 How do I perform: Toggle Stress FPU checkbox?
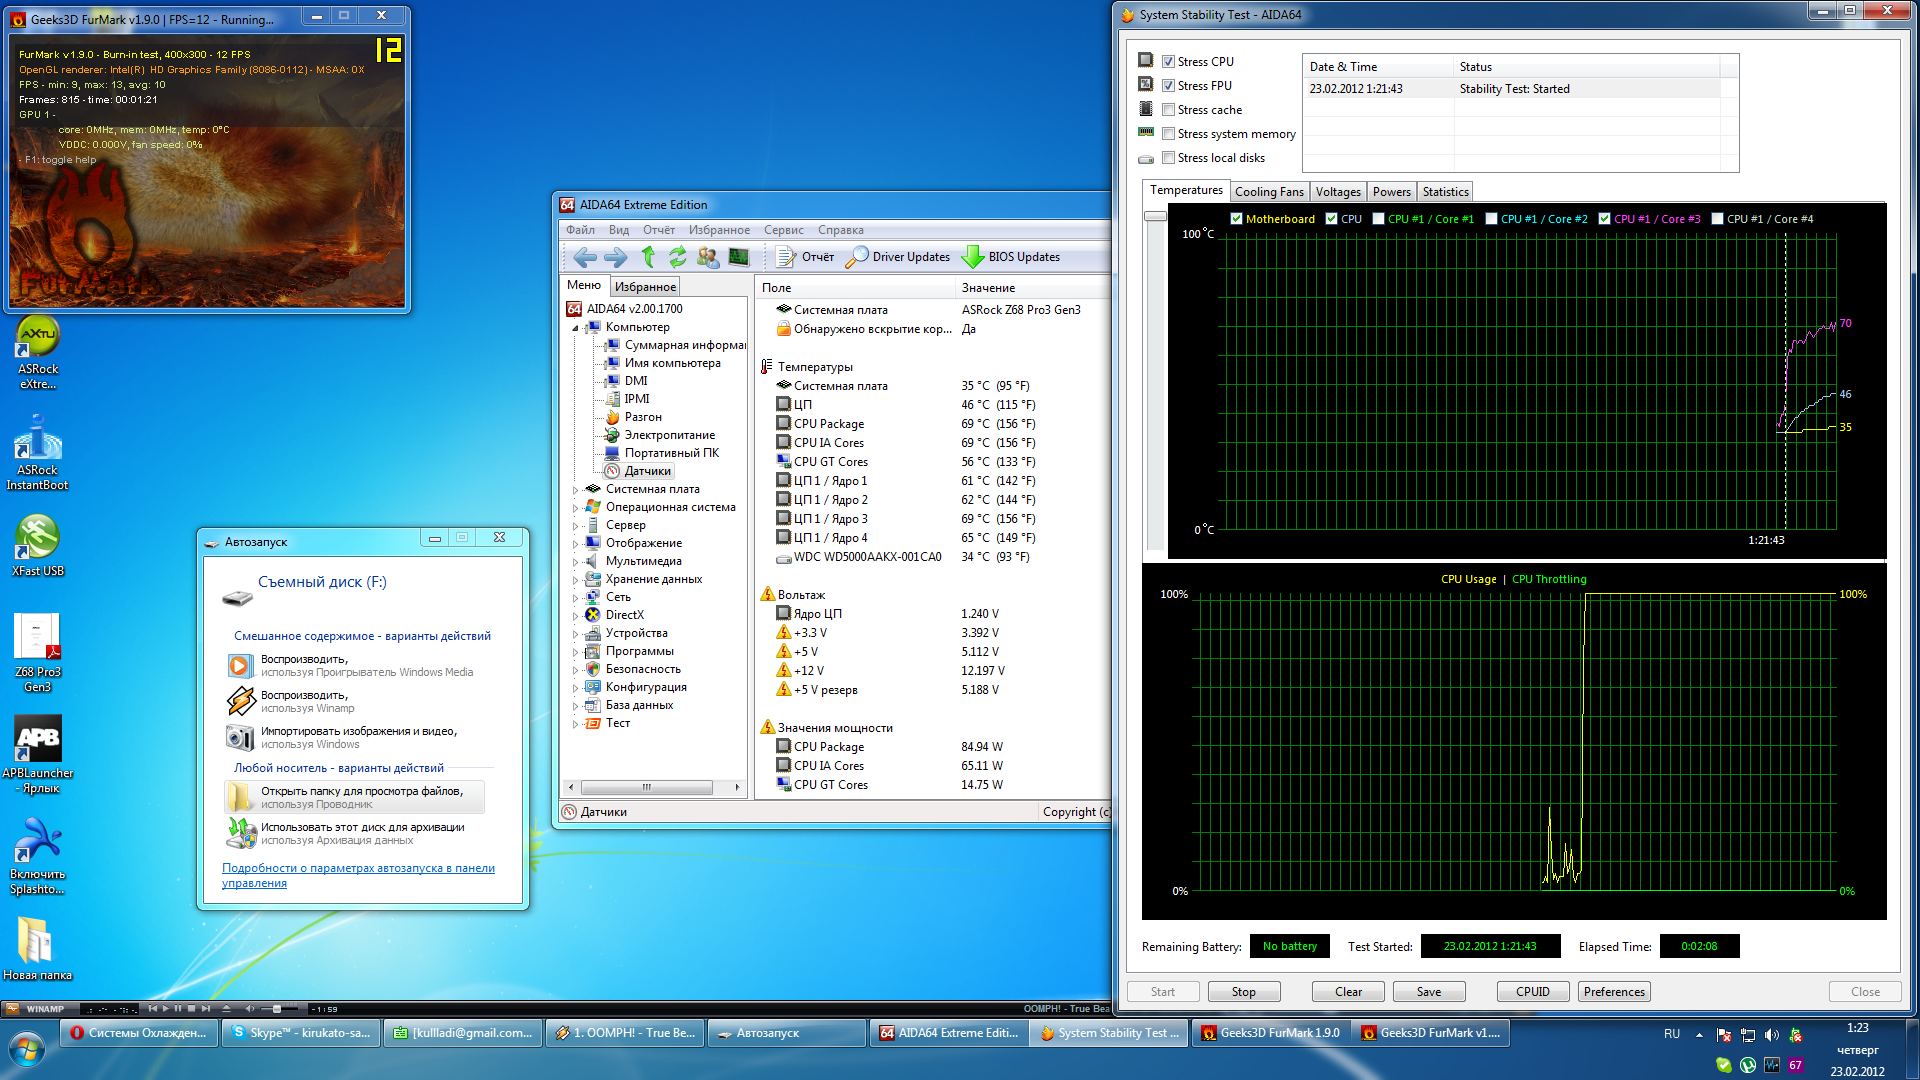[x=1168, y=86]
